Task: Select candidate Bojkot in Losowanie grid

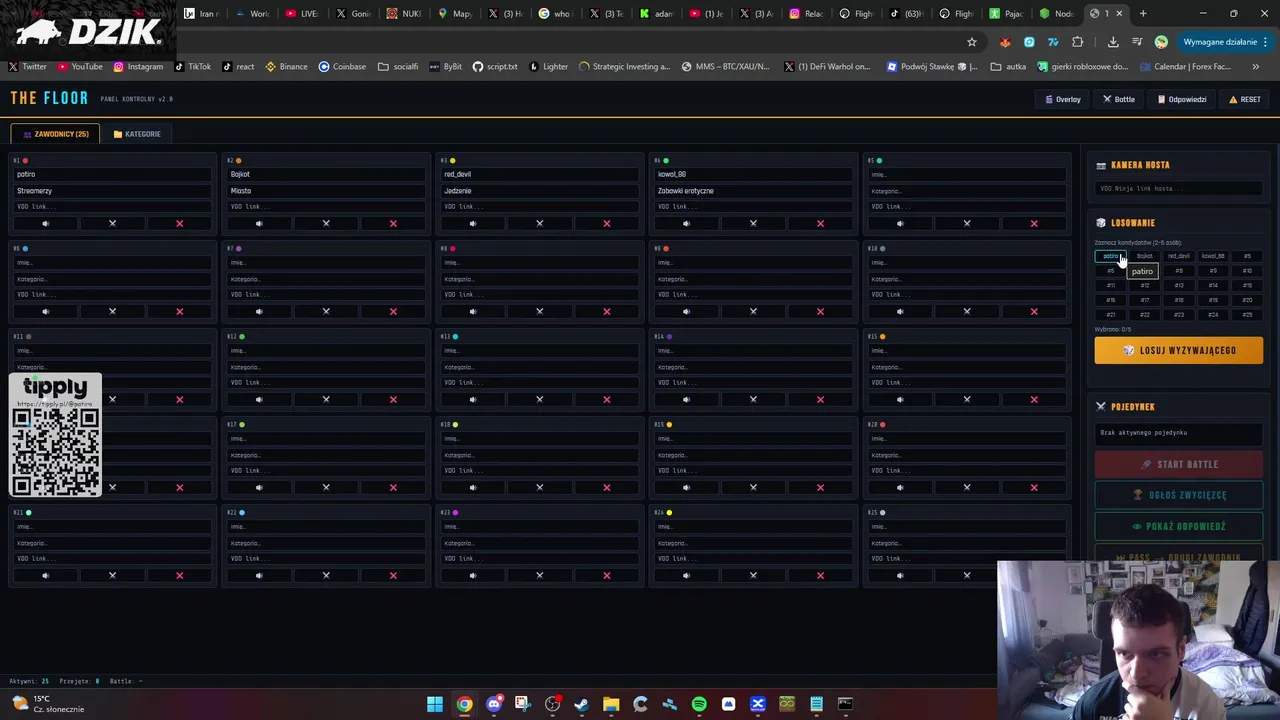Action: [x=1145, y=256]
